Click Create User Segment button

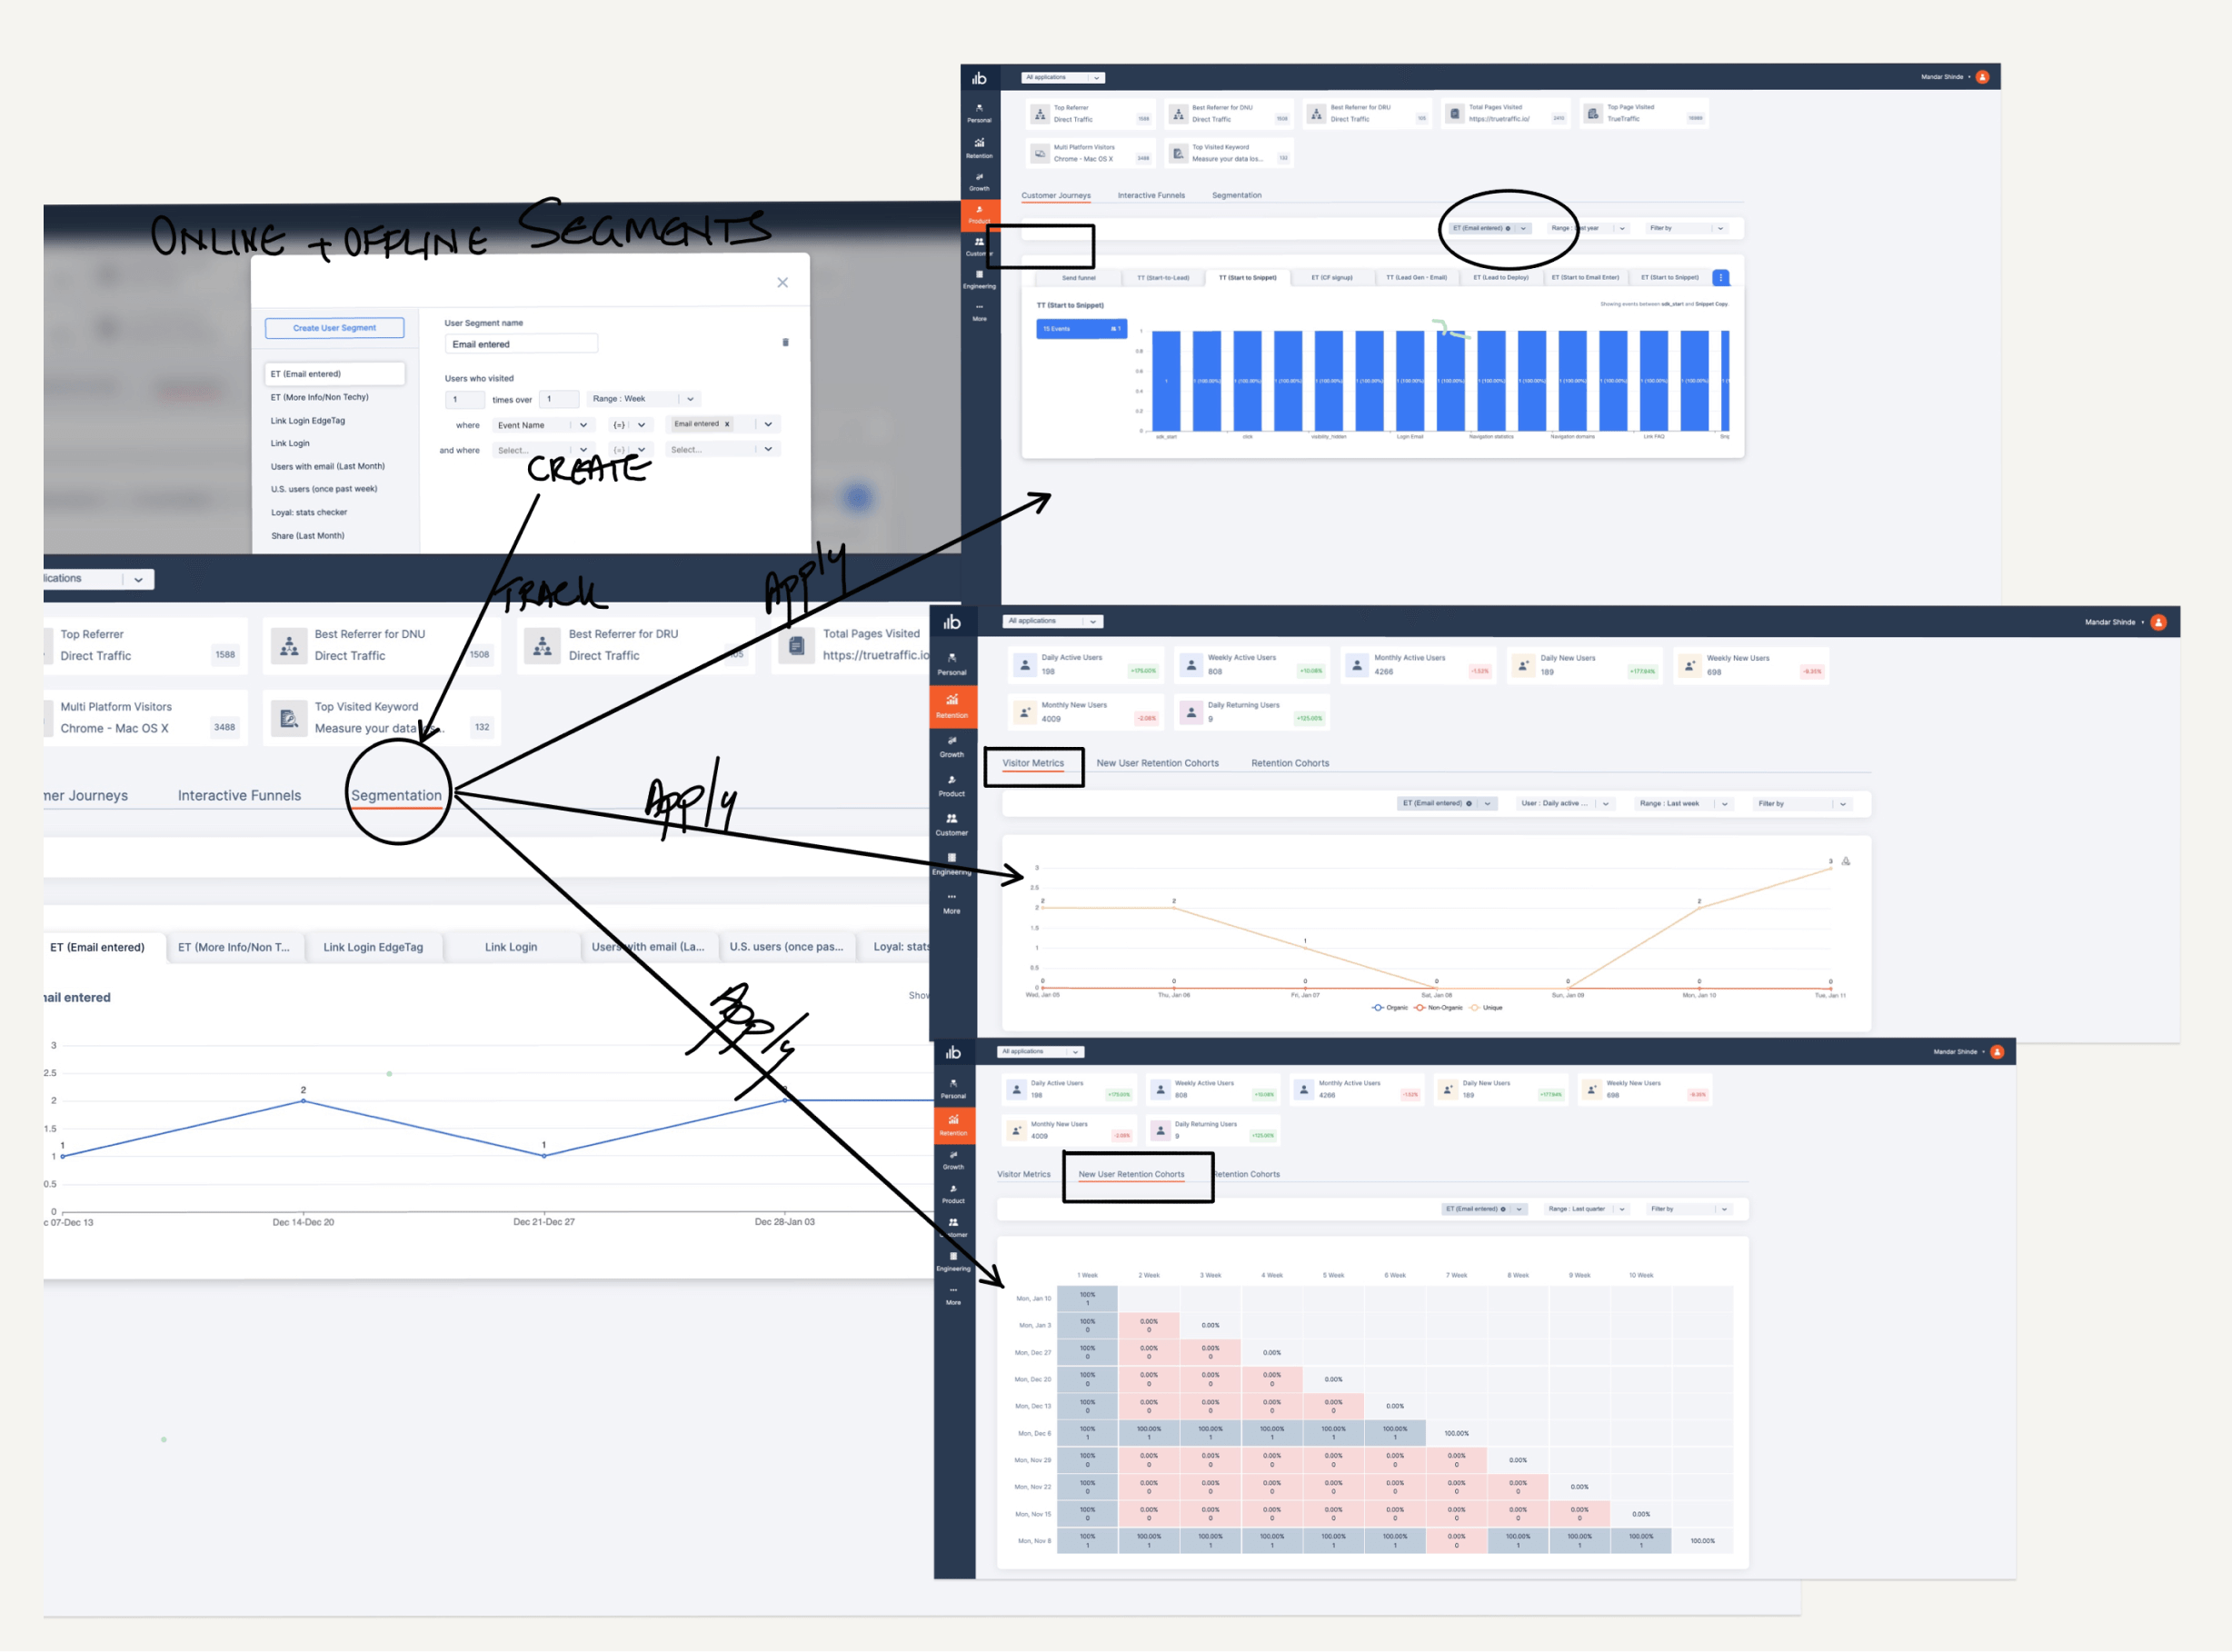[x=335, y=328]
